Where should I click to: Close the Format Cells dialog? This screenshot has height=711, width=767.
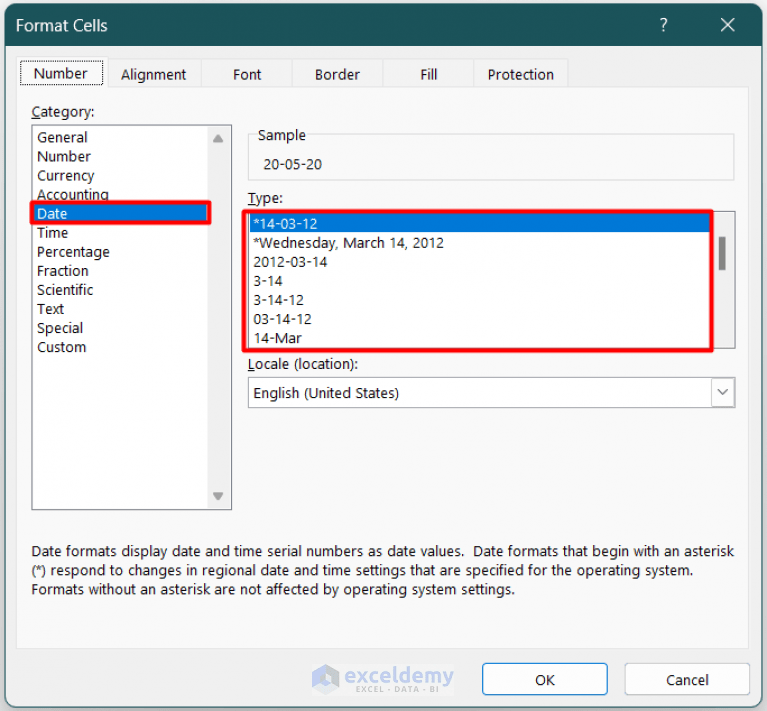(x=727, y=25)
